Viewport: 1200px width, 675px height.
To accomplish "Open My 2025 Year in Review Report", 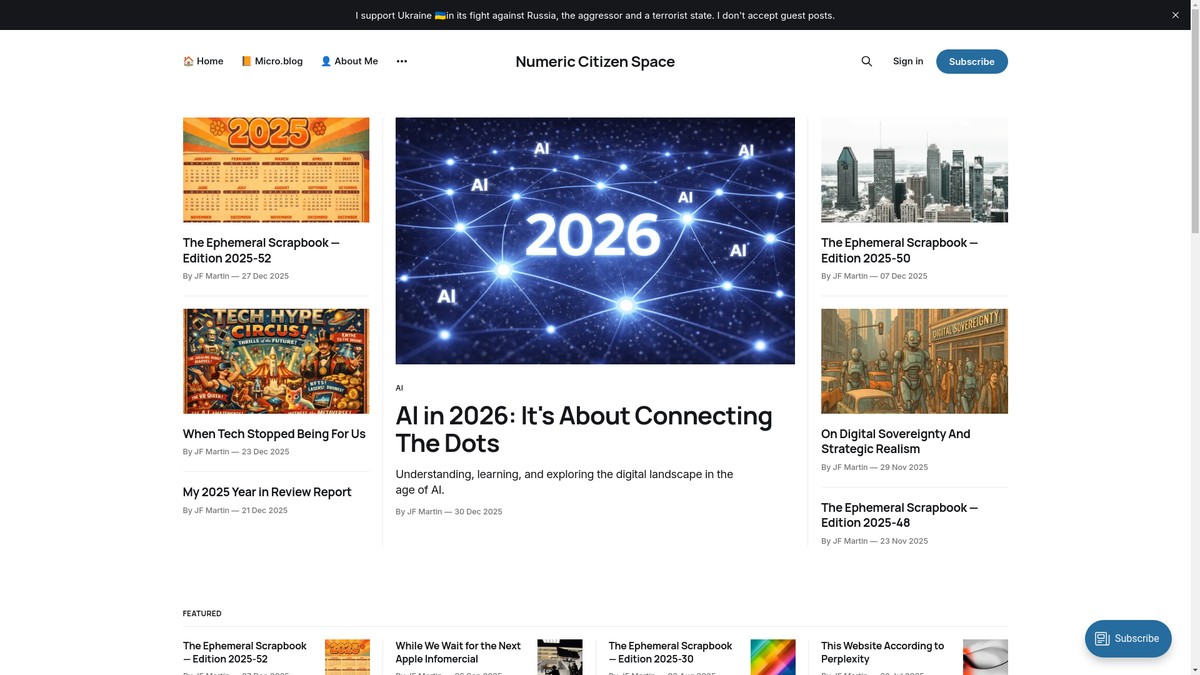I will 267,492.
